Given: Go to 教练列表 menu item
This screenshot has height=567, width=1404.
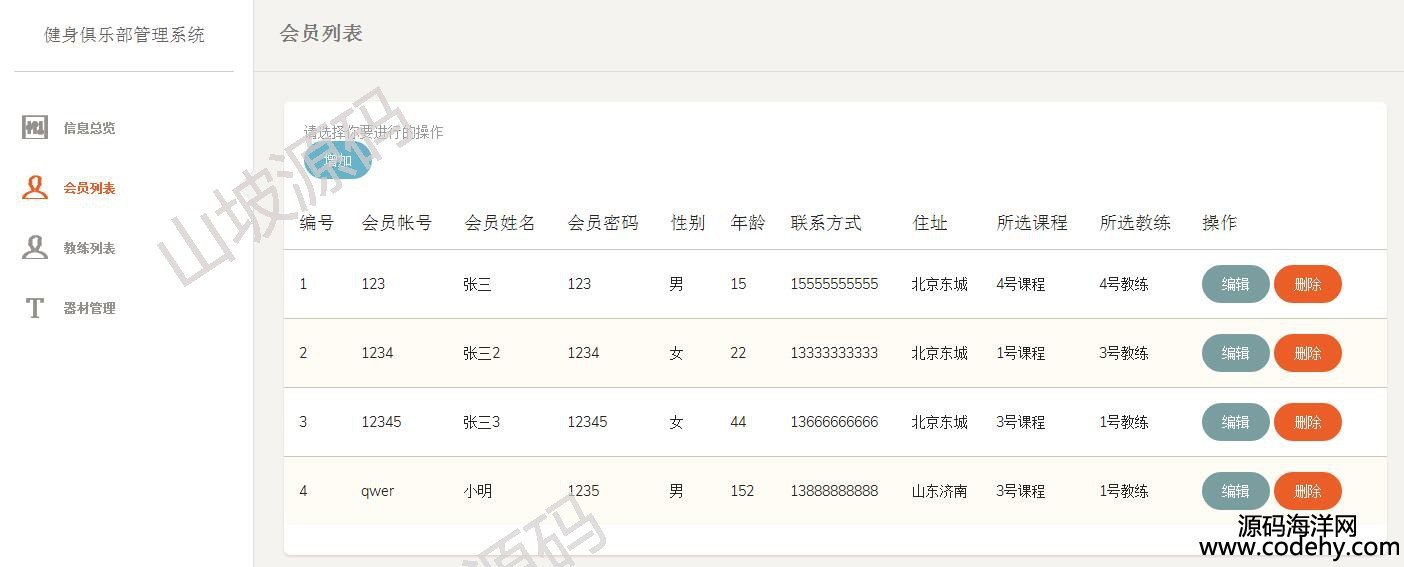Looking at the screenshot, I should [89, 248].
